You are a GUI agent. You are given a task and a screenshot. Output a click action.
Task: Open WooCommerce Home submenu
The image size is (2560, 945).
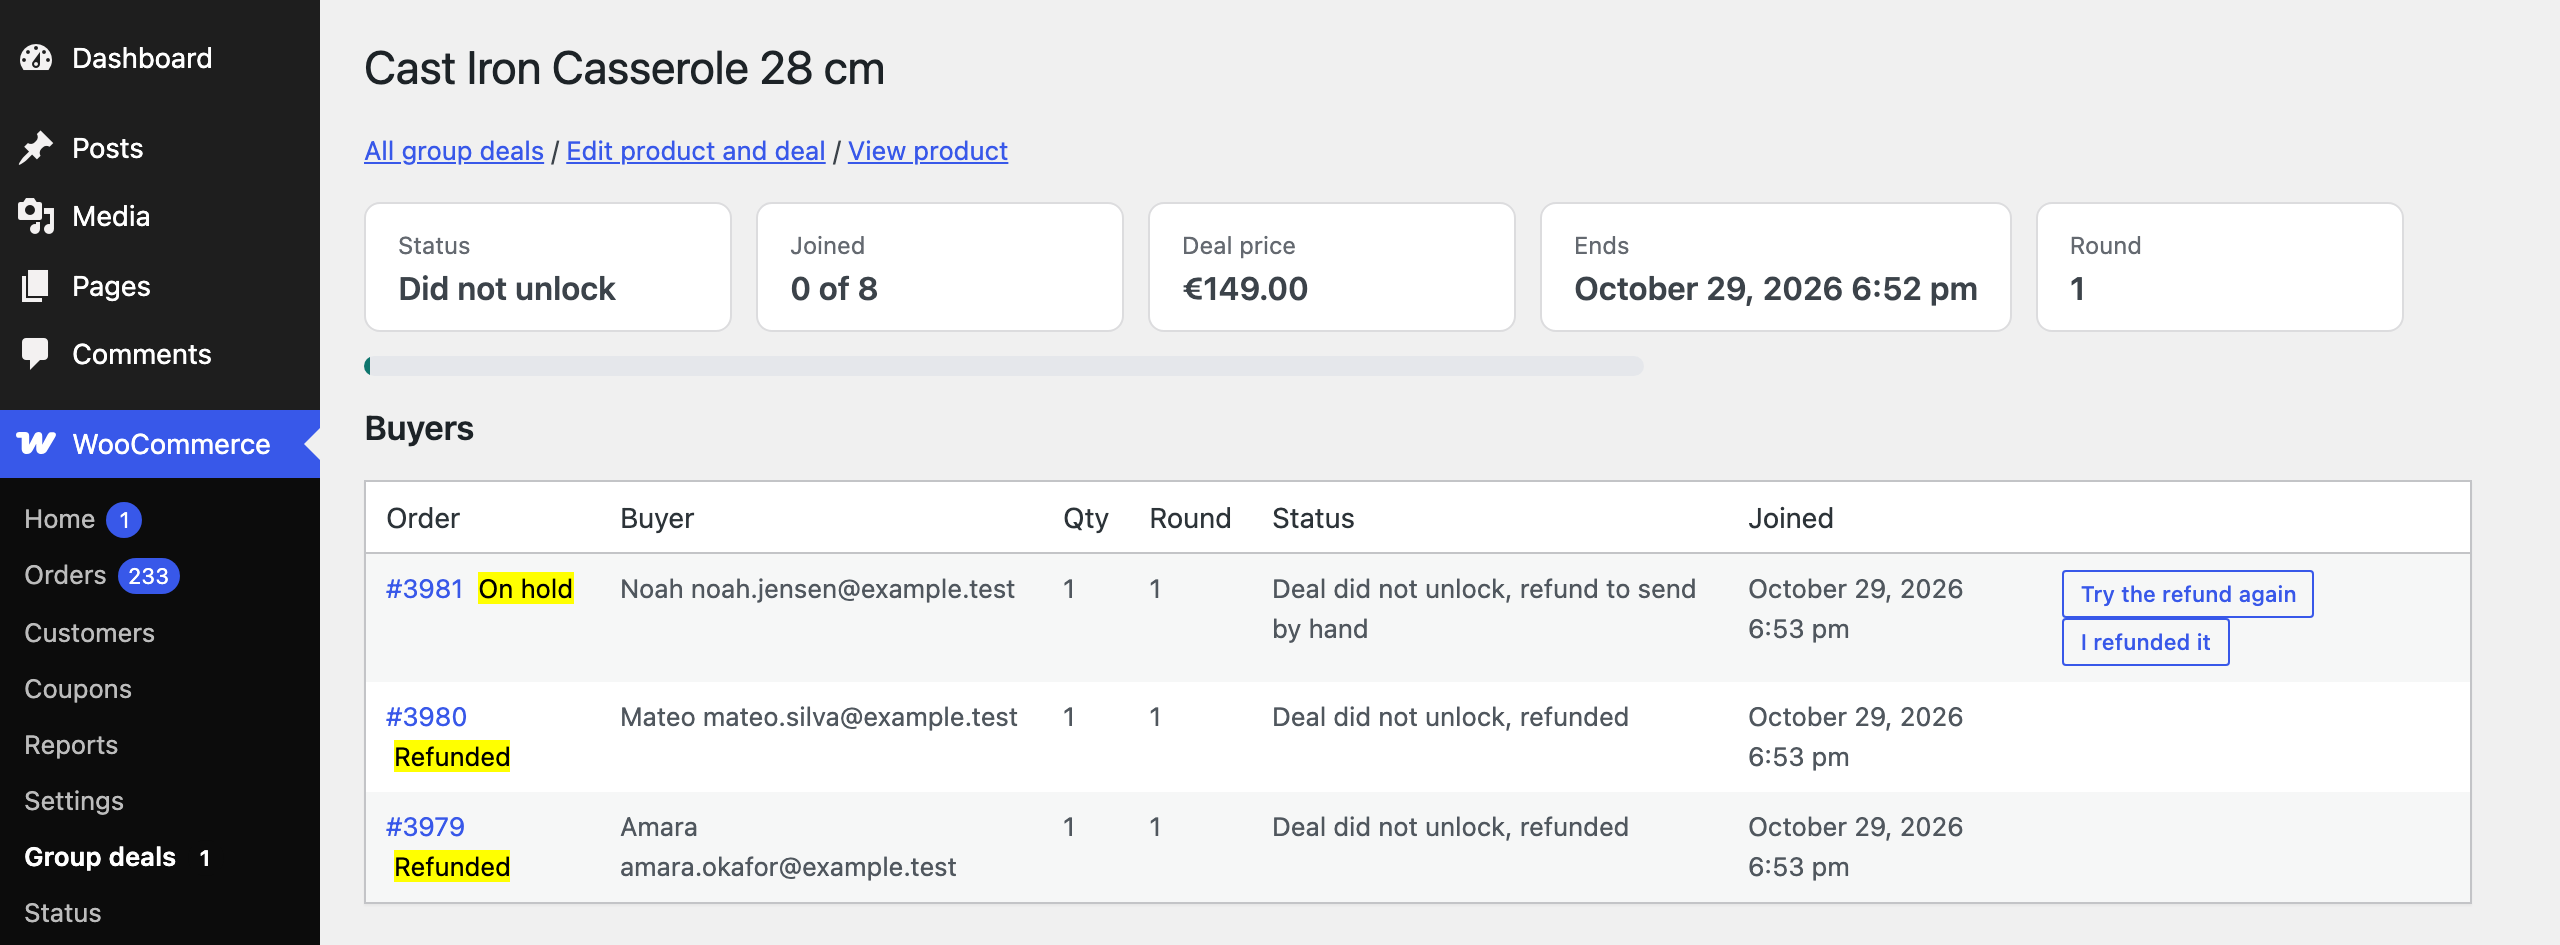tap(60, 519)
